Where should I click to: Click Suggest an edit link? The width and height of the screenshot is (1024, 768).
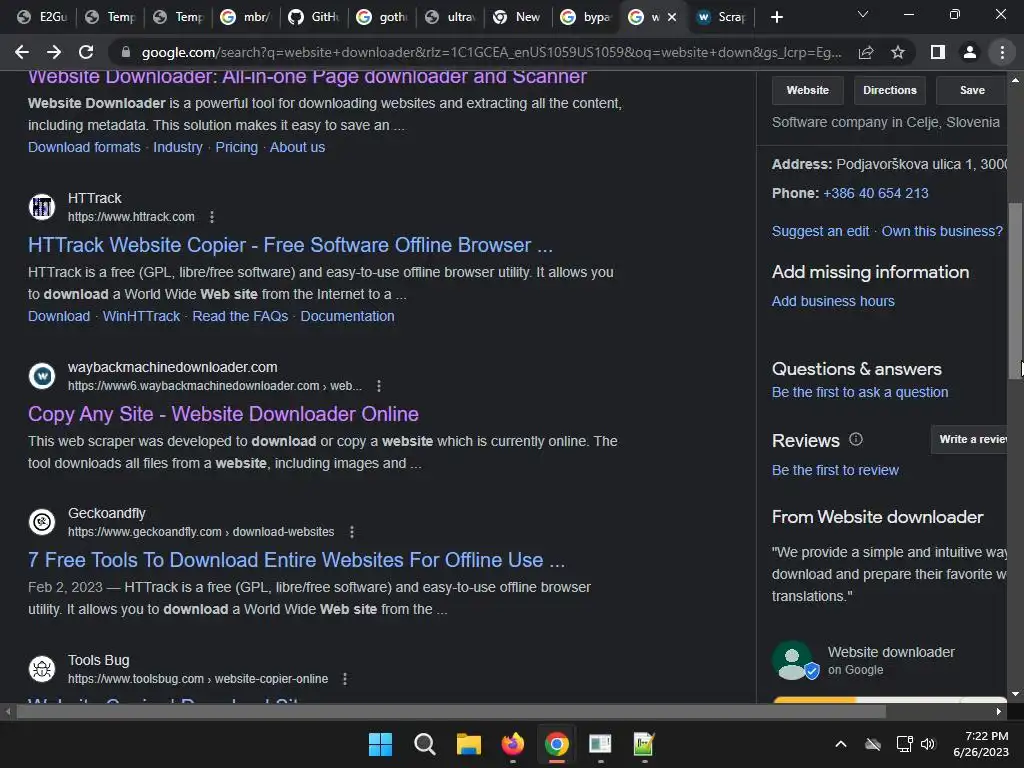[820, 231]
